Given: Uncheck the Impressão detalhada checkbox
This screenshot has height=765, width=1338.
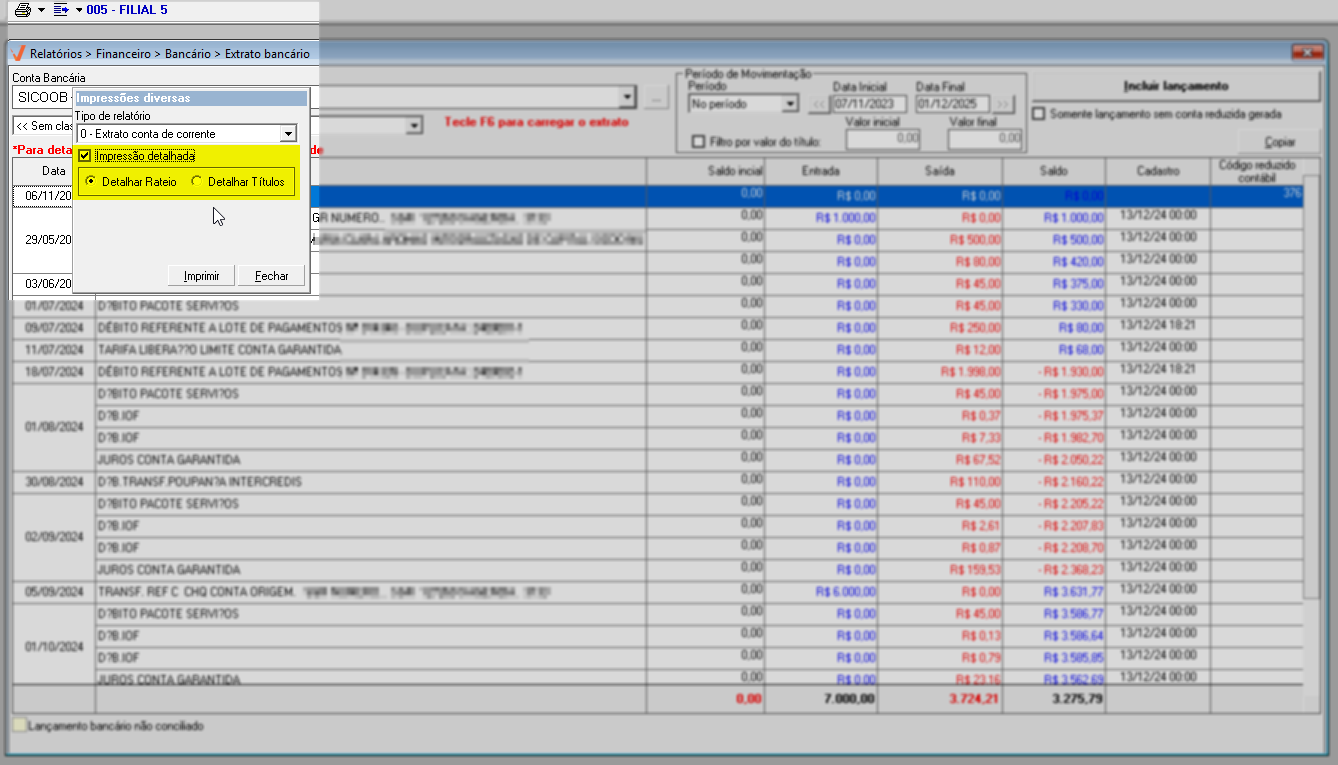Looking at the screenshot, I should pos(85,156).
